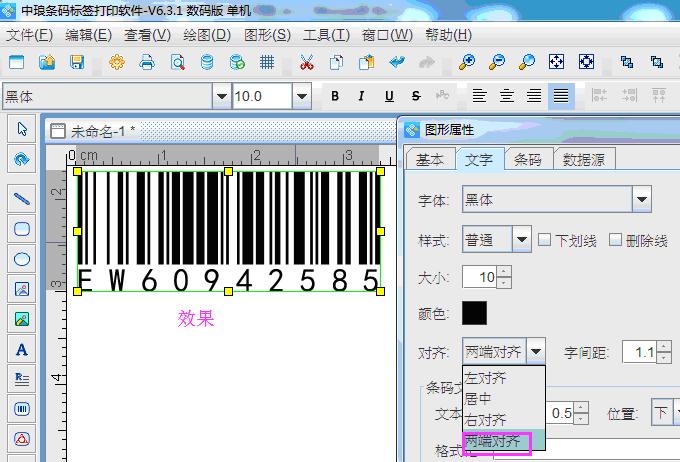The width and height of the screenshot is (680, 462).
Task: Click the paste clipboard icon
Action: click(x=366, y=62)
